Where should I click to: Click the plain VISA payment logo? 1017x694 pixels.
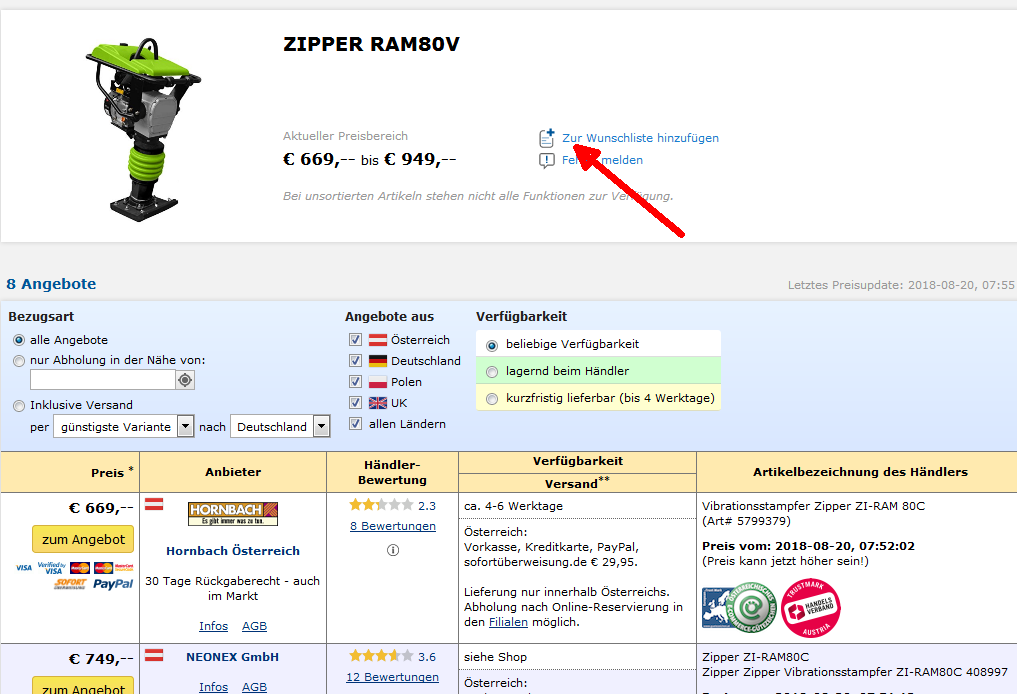click(24, 568)
